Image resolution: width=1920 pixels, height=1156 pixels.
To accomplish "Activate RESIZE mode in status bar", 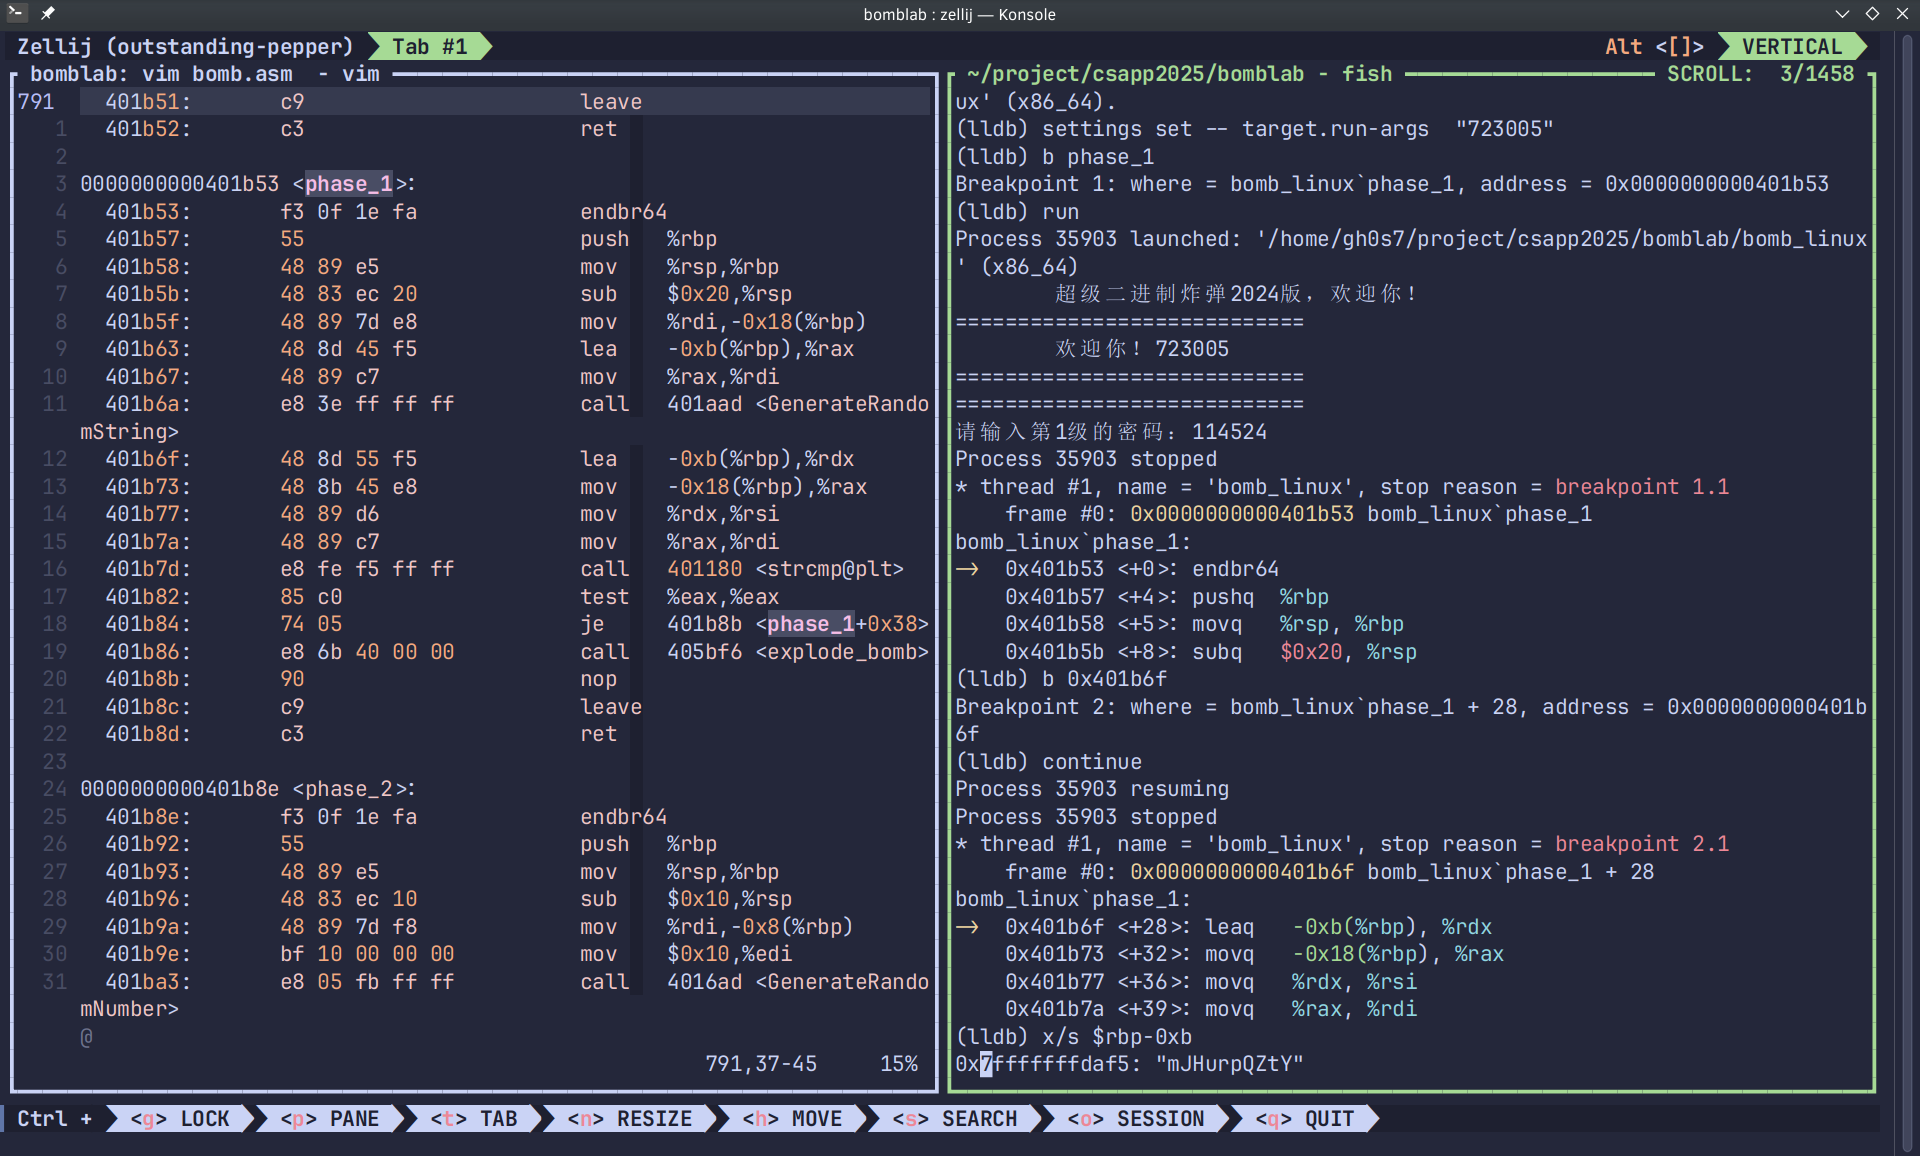I will (x=630, y=1119).
